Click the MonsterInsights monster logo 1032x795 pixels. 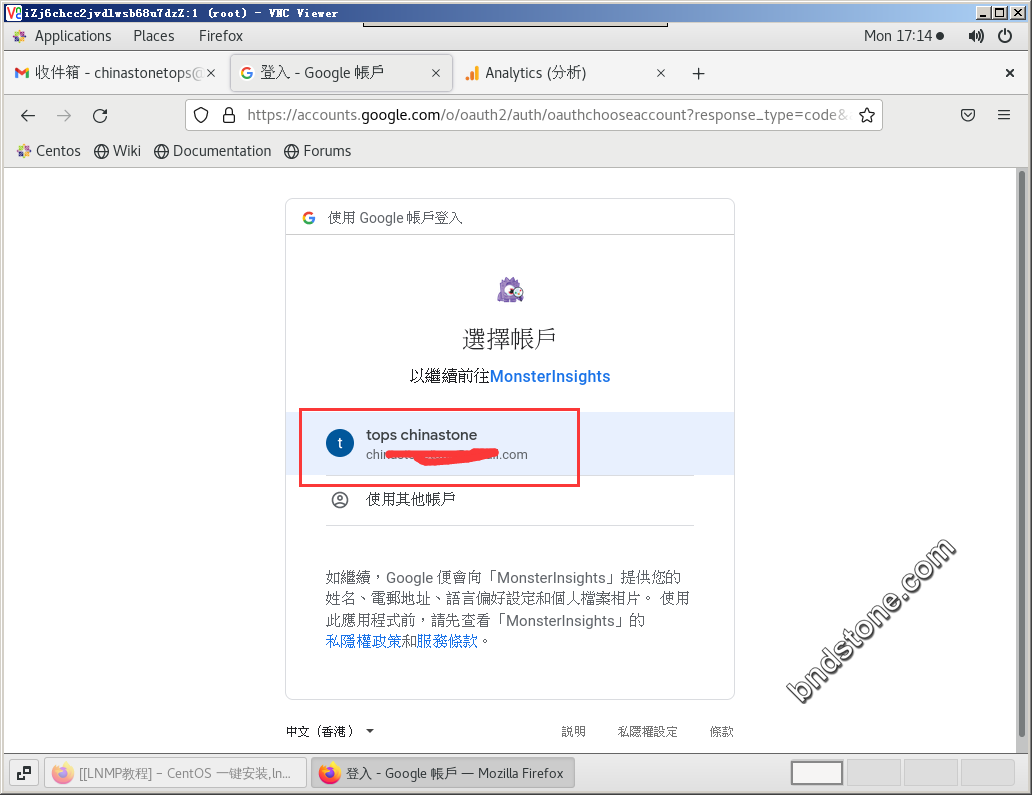[x=510, y=290]
